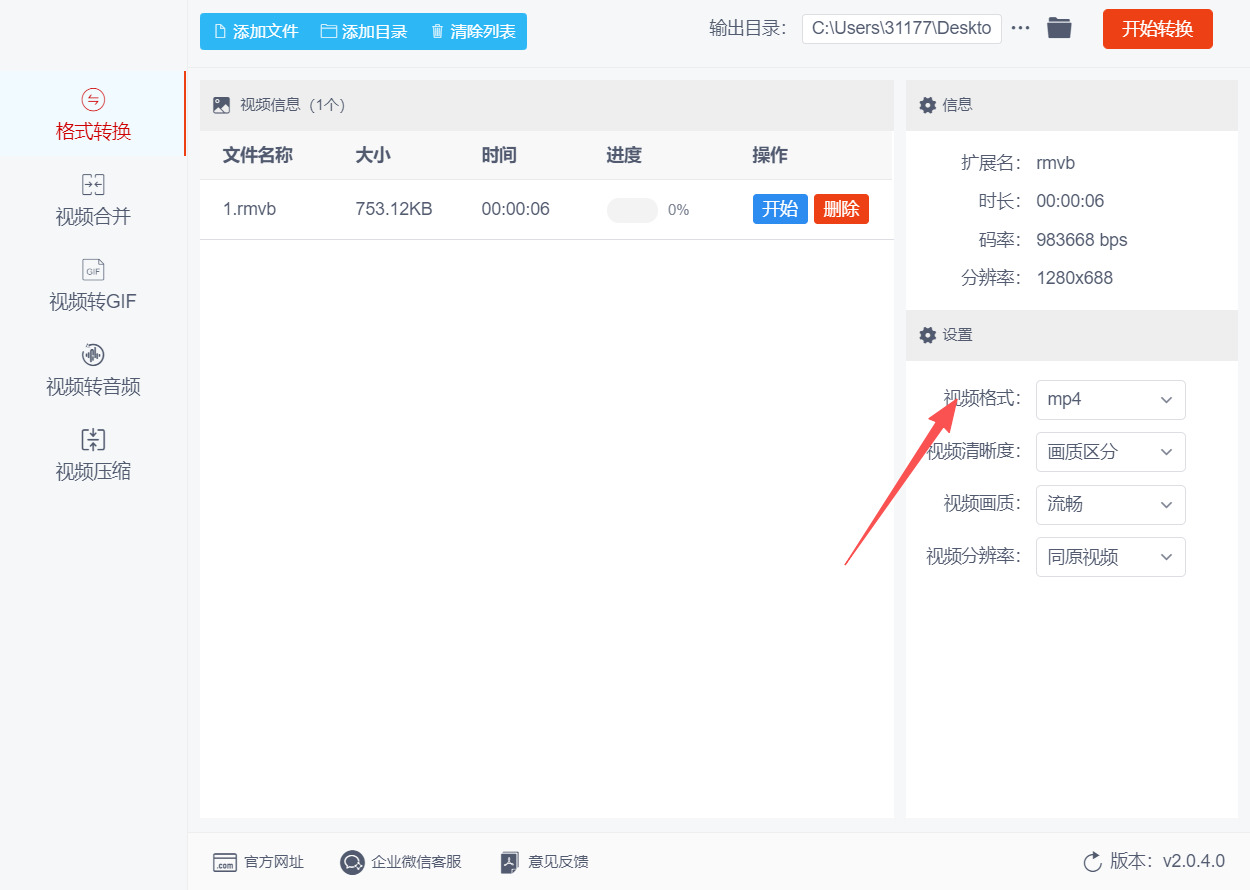Open the video clarity (视频清晰度) dropdown
Image resolution: width=1250 pixels, height=890 pixels.
1110,452
